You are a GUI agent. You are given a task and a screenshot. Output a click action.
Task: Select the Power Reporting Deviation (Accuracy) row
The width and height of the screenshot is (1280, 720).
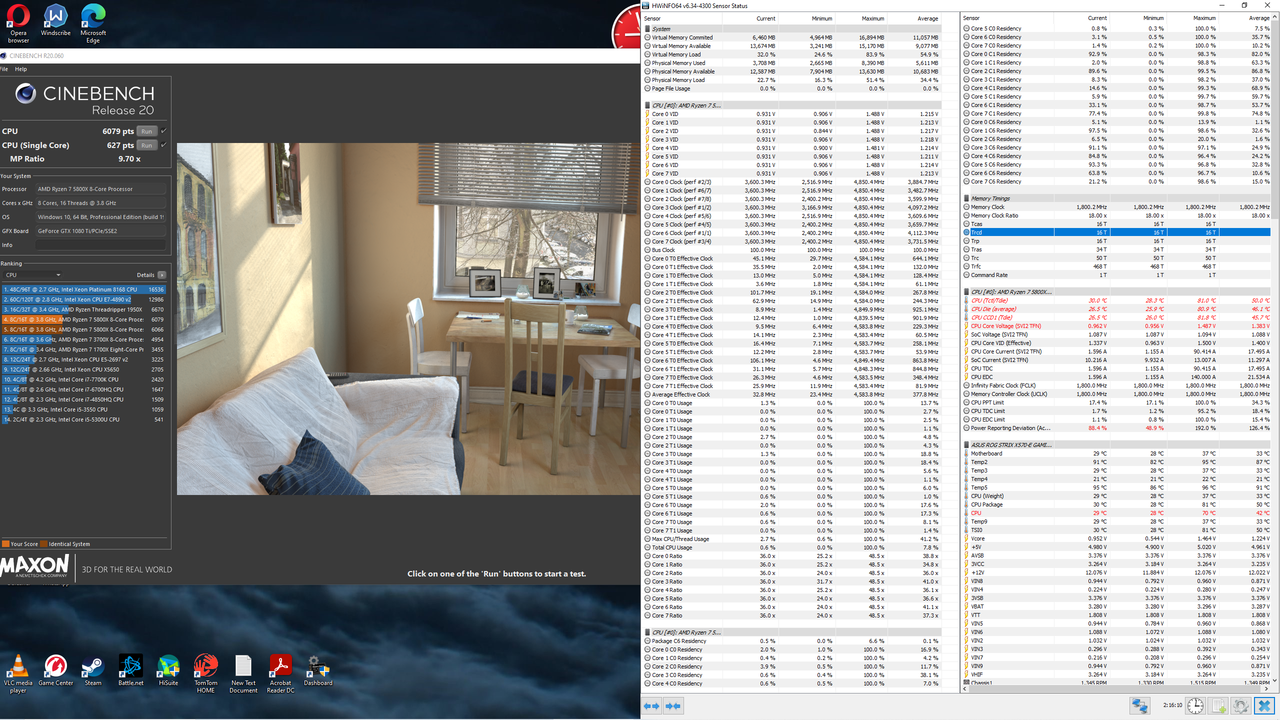1117,428
